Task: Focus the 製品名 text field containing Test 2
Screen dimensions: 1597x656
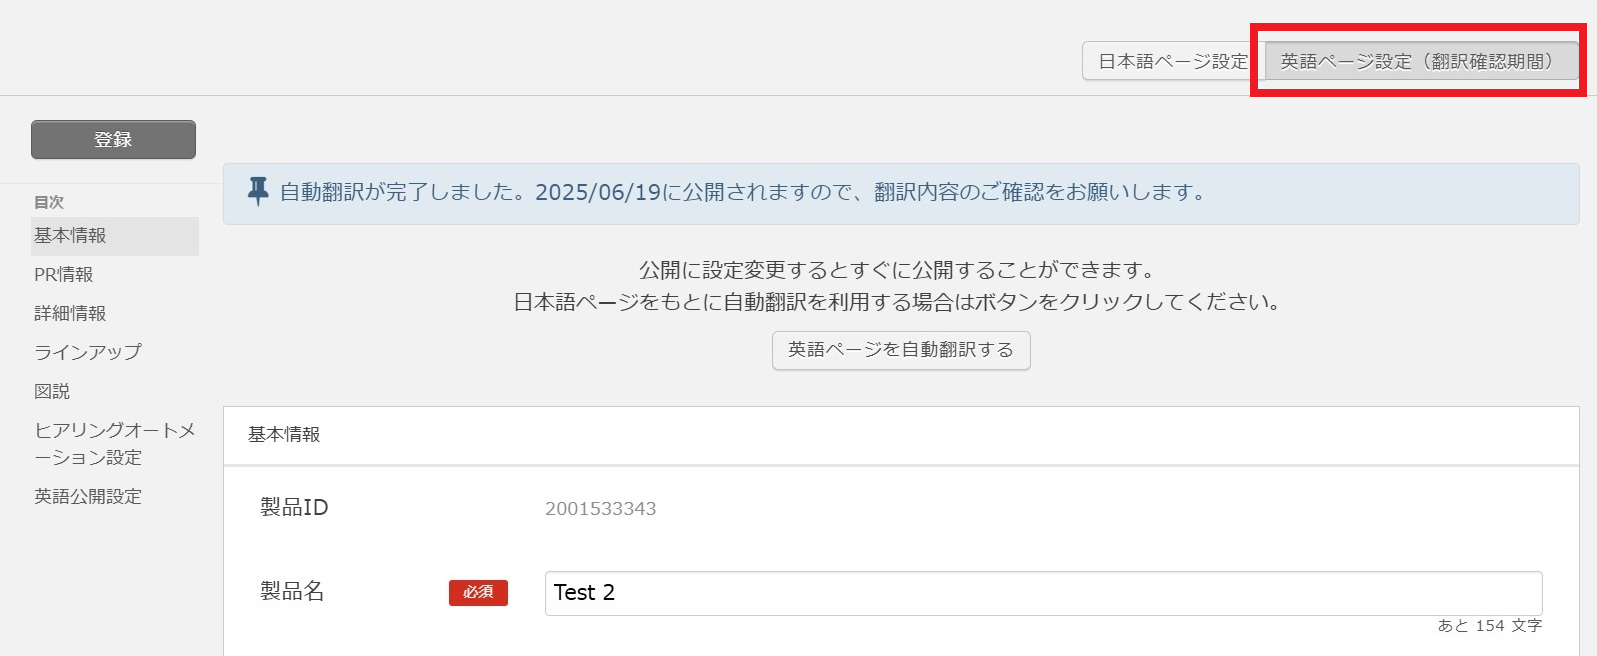Action: point(1042,593)
